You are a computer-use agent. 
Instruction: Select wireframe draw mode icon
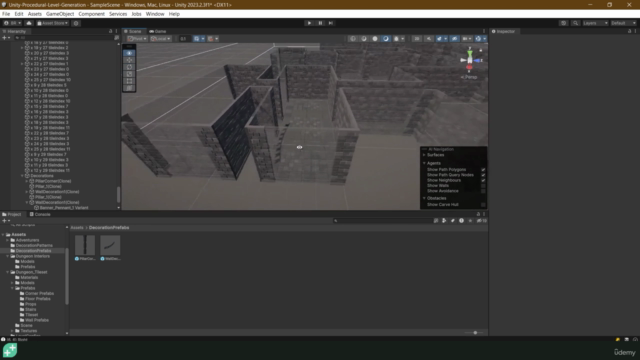(353, 39)
